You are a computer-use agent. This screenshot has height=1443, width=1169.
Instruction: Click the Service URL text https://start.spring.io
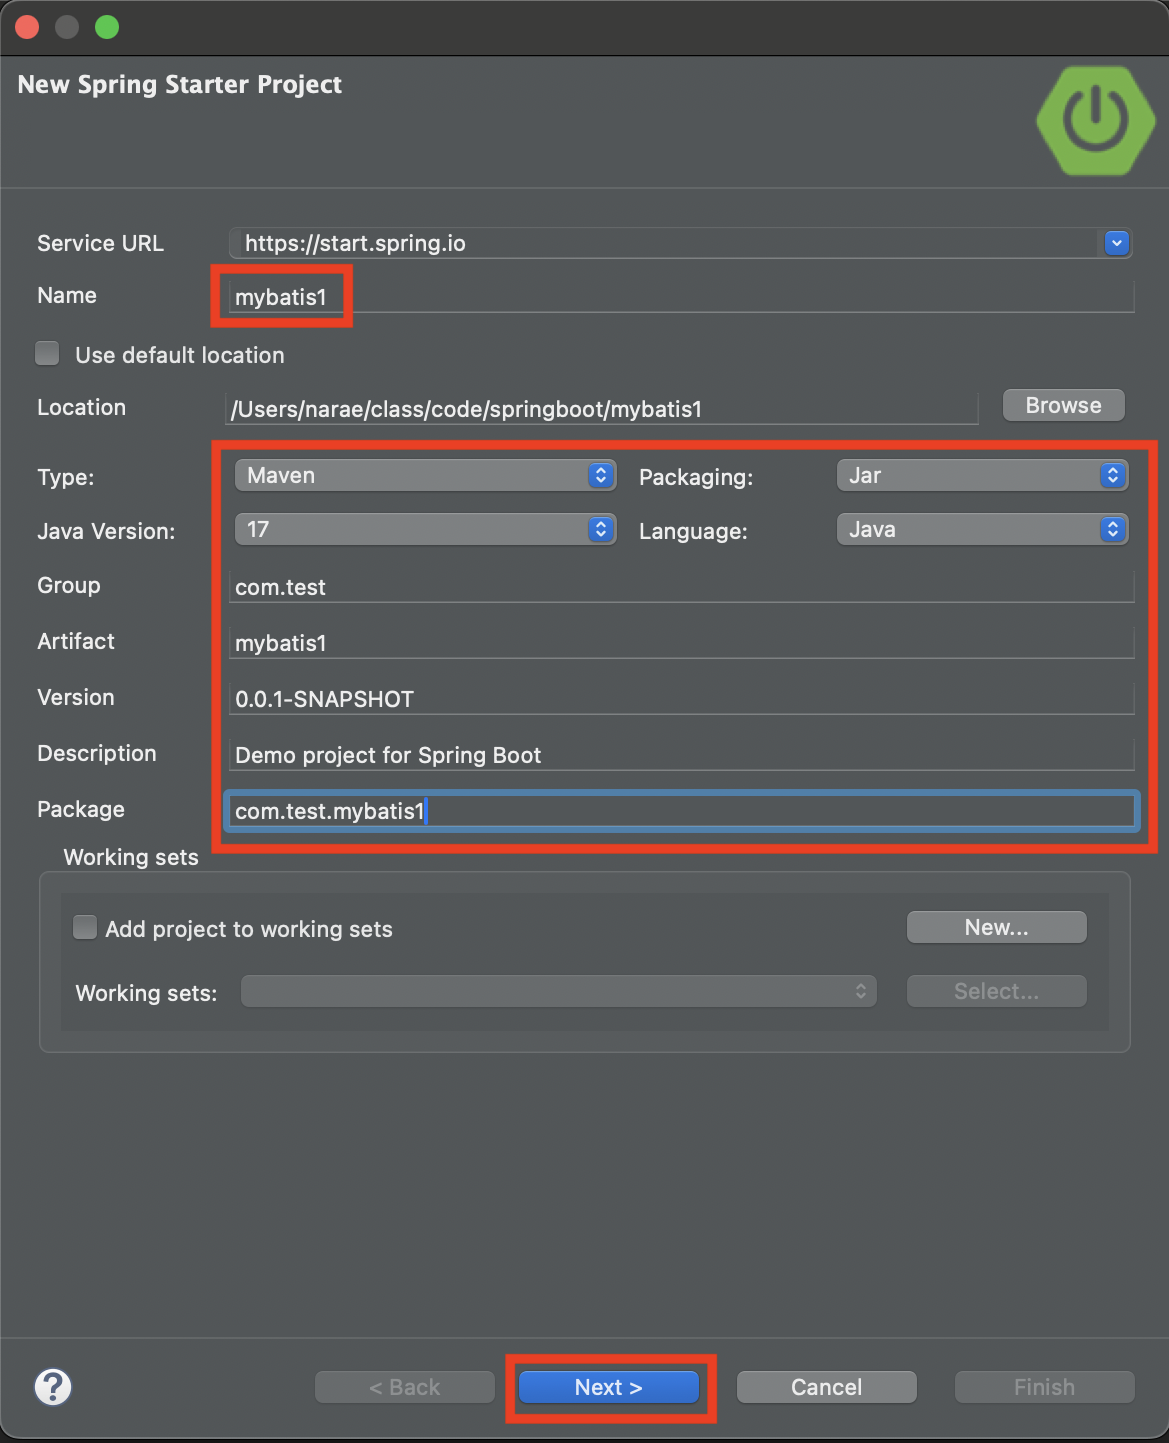(355, 243)
